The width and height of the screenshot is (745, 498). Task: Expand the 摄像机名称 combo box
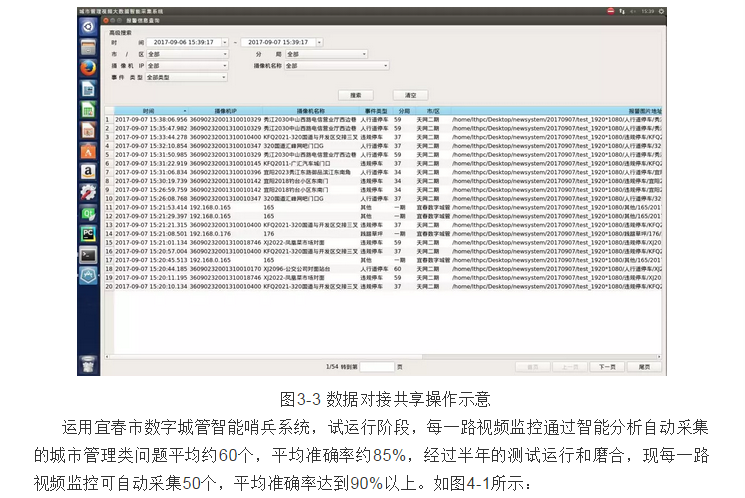pyautogui.click(x=337, y=66)
